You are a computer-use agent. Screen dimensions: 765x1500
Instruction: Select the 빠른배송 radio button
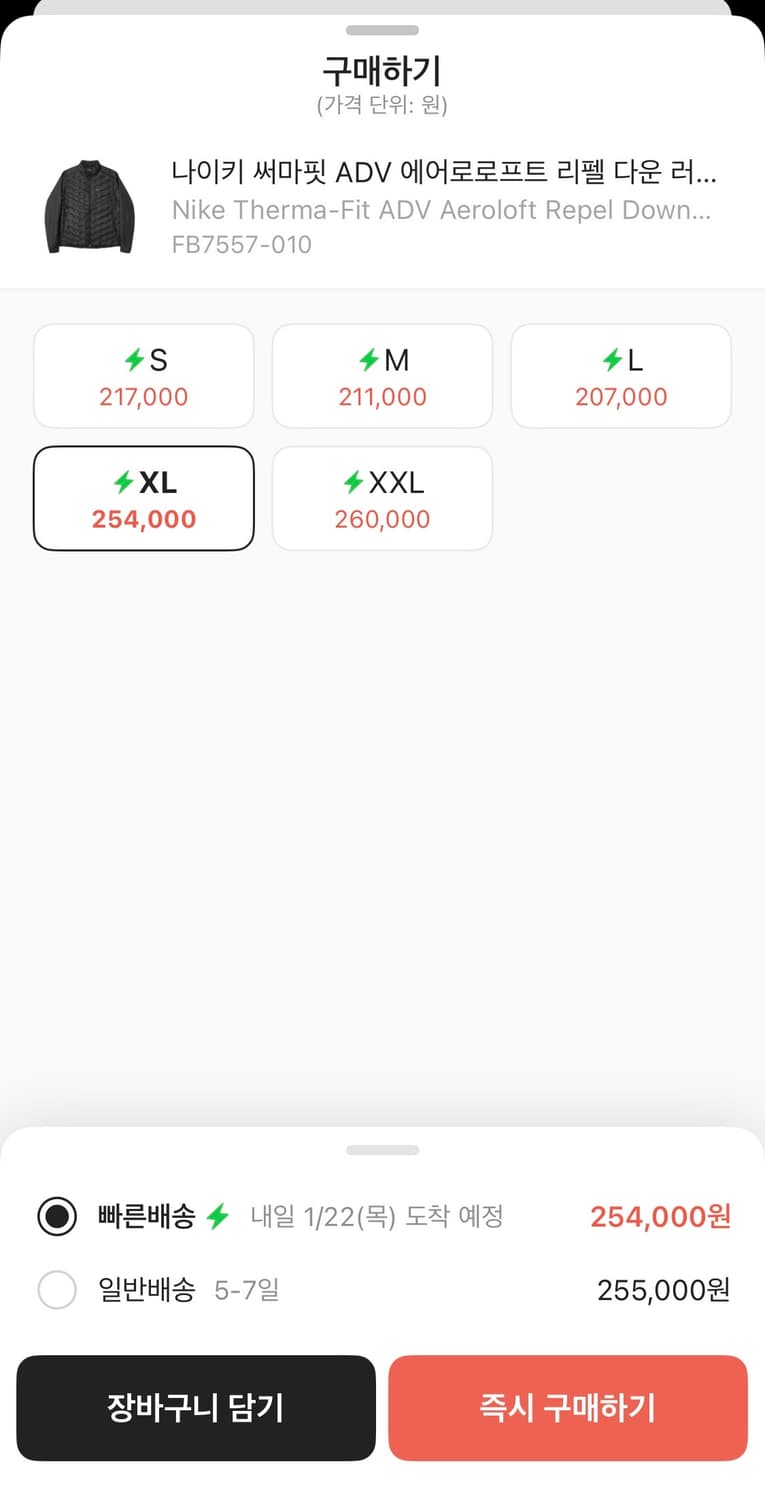point(57,1216)
